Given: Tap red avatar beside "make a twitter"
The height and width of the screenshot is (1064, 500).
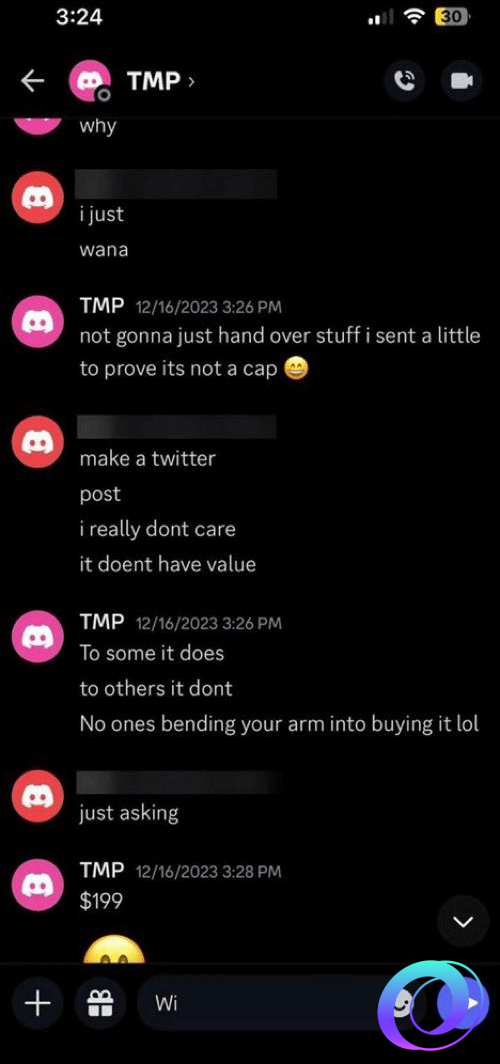Looking at the screenshot, I should [38, 441].
